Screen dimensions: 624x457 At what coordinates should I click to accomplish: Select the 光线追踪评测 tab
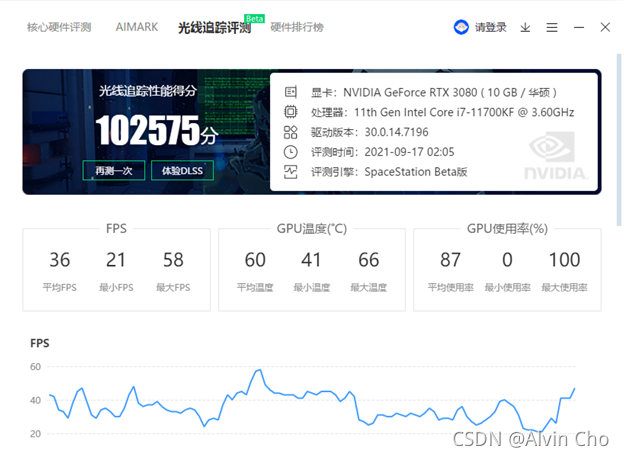tap(214, 27)
